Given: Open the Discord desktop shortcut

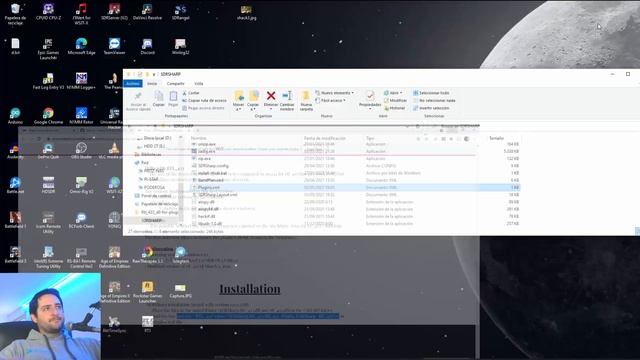Looking at the screenshot, I should (147, 47).
